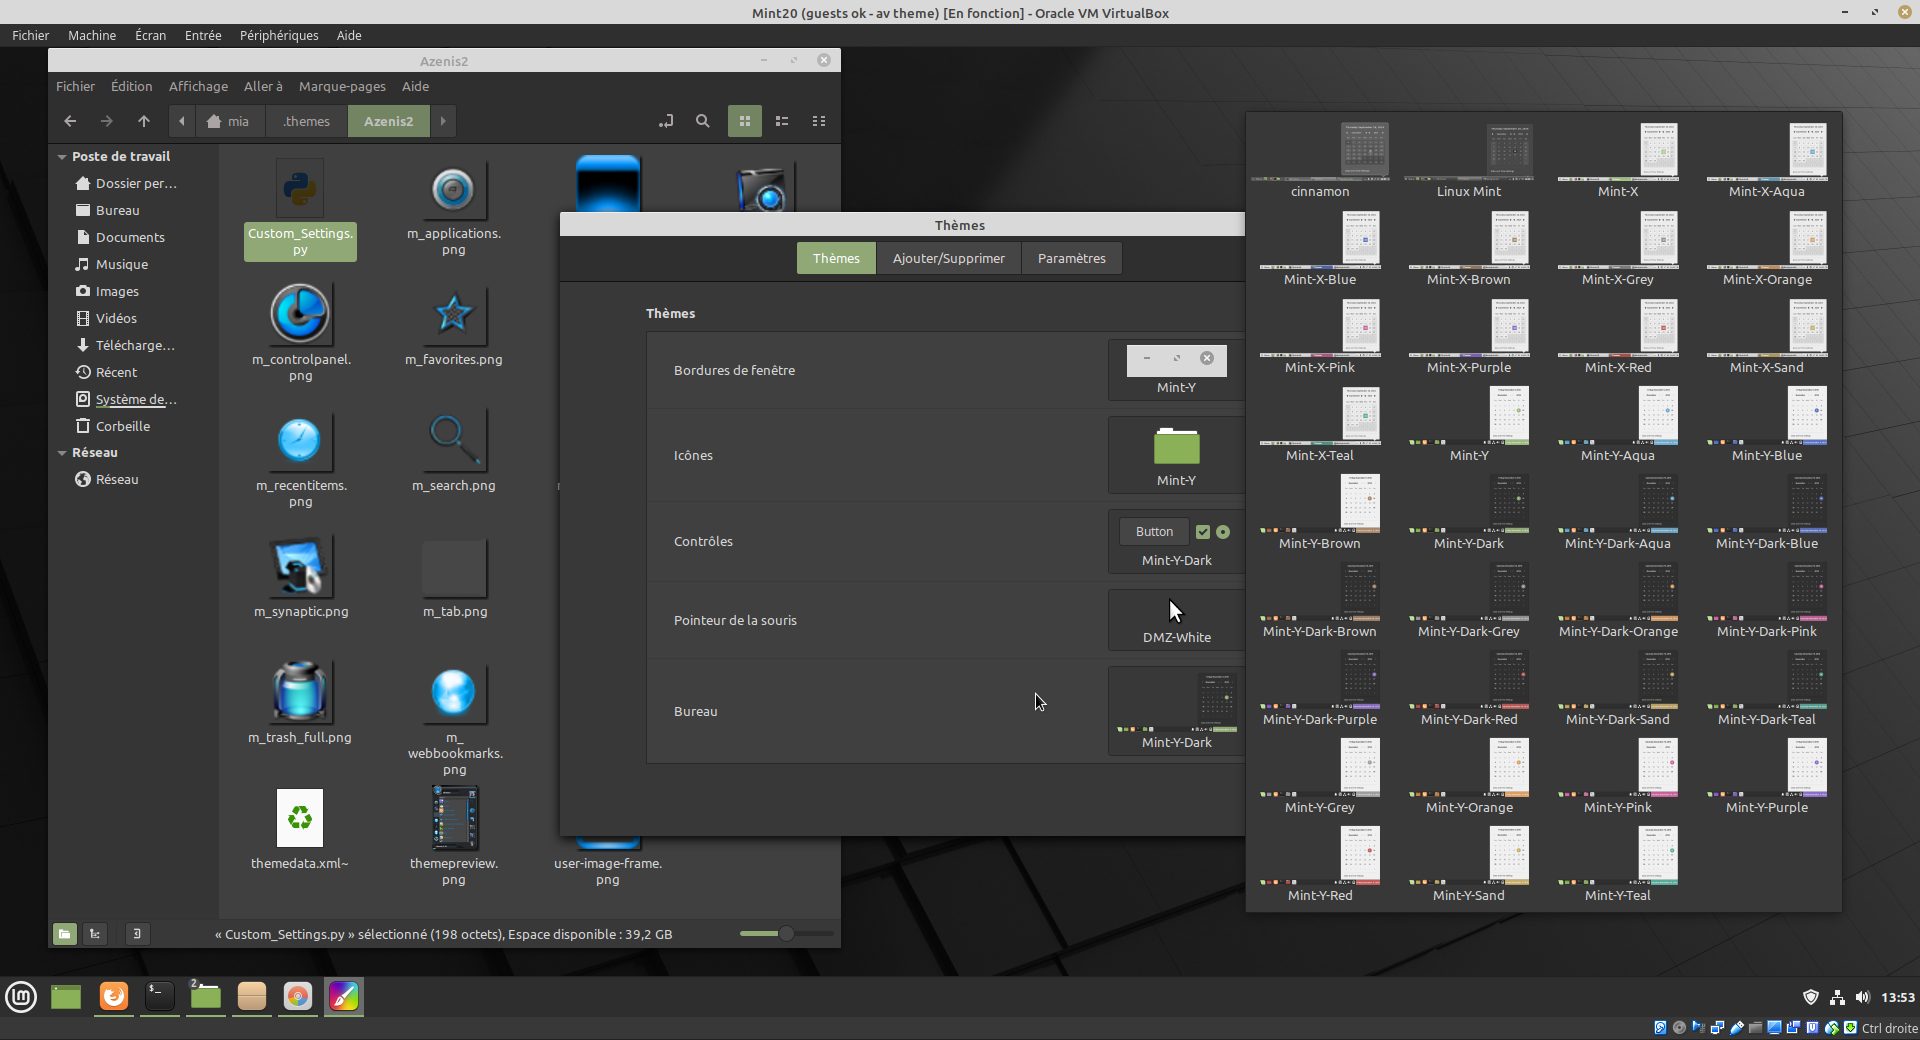The image size is (1920, 1040).
Task: Select the m_webbookmarks.png globe icon
Action: (453, 692)
